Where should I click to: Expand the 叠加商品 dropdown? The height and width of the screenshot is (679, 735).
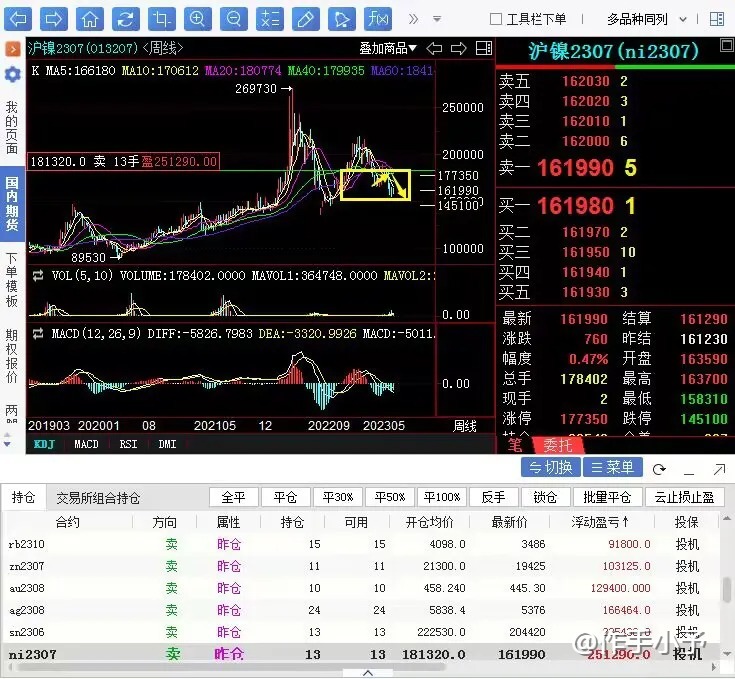388,48
